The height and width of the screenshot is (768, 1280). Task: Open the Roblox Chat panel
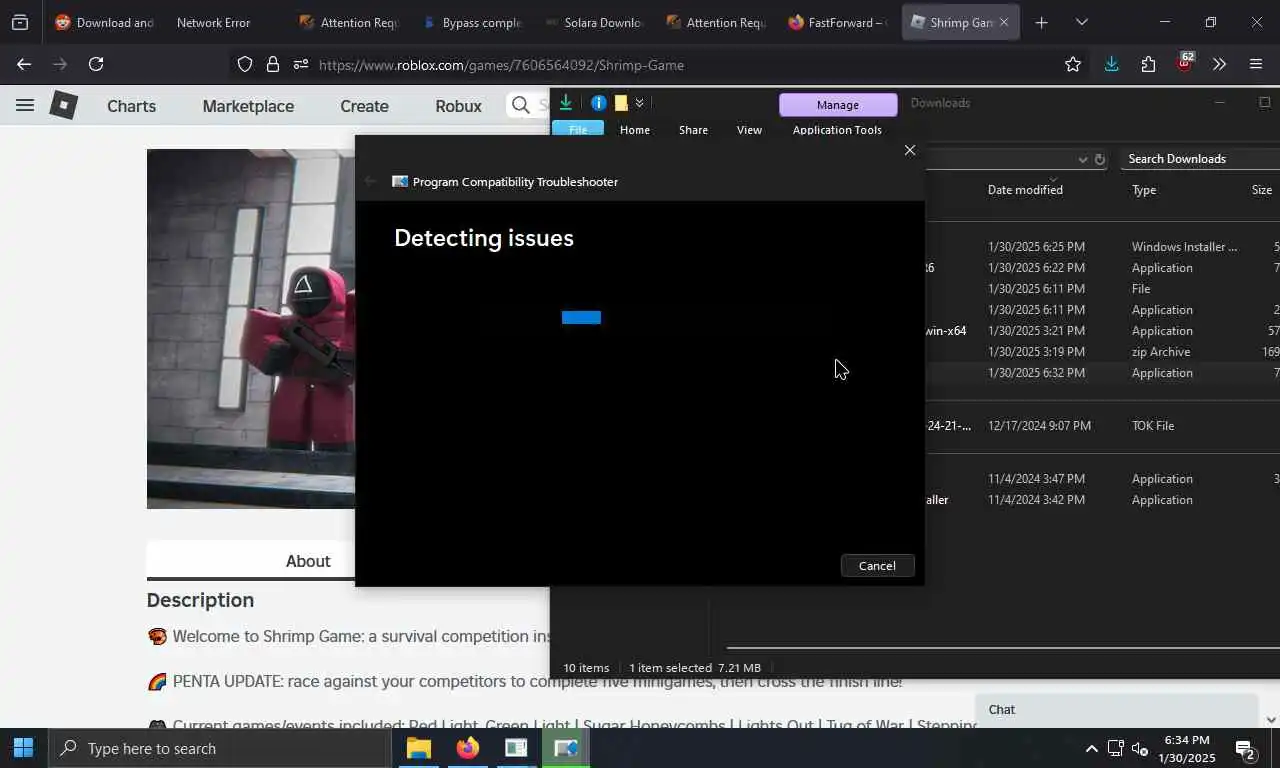pyautogui.click(x=1116, y=710)
